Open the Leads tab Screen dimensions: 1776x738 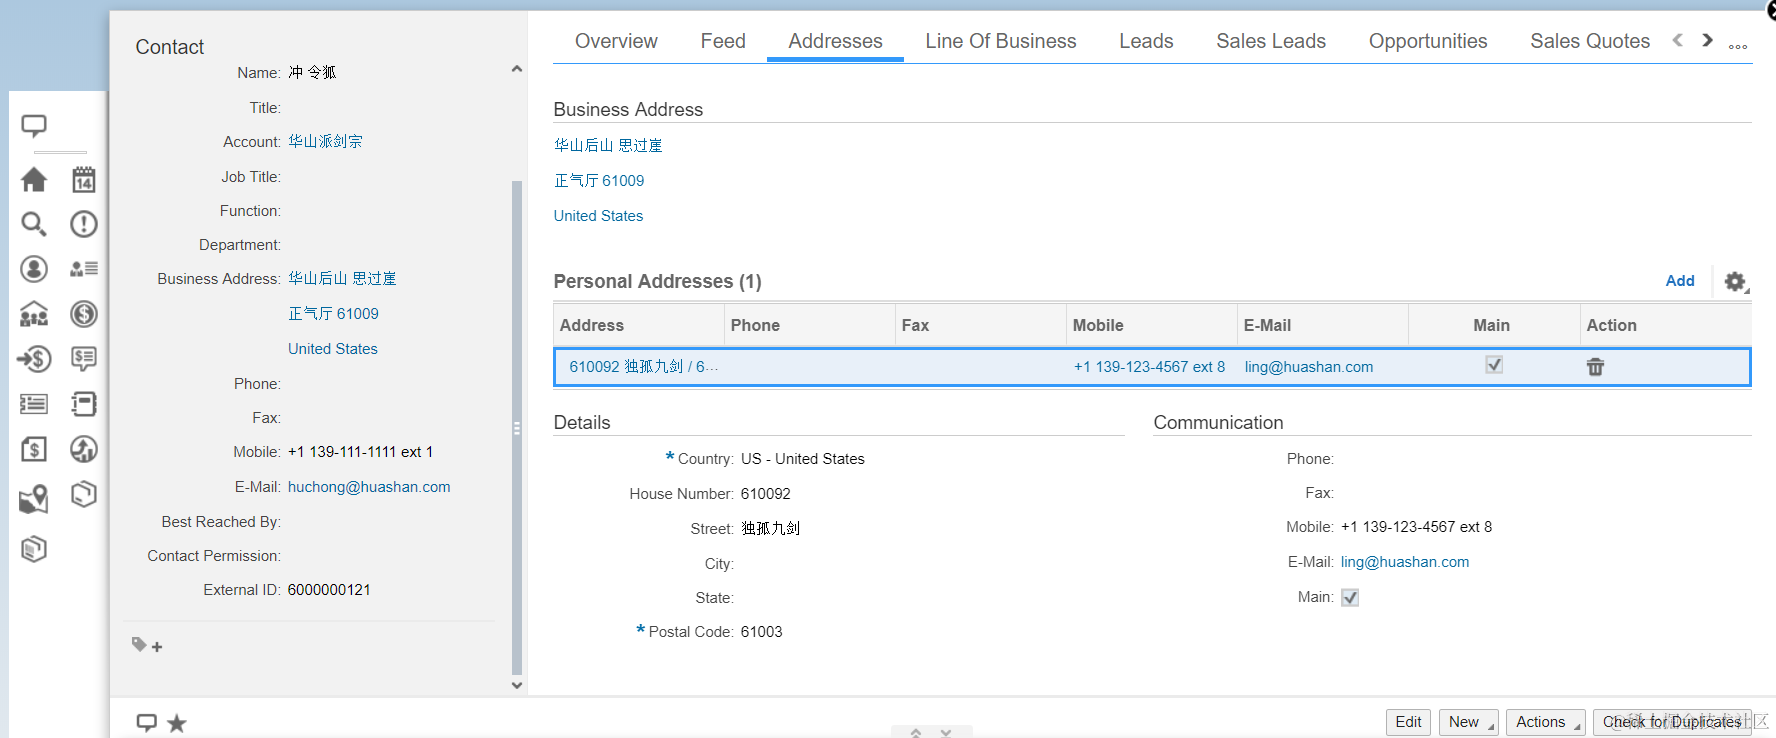pos(1146,41)
